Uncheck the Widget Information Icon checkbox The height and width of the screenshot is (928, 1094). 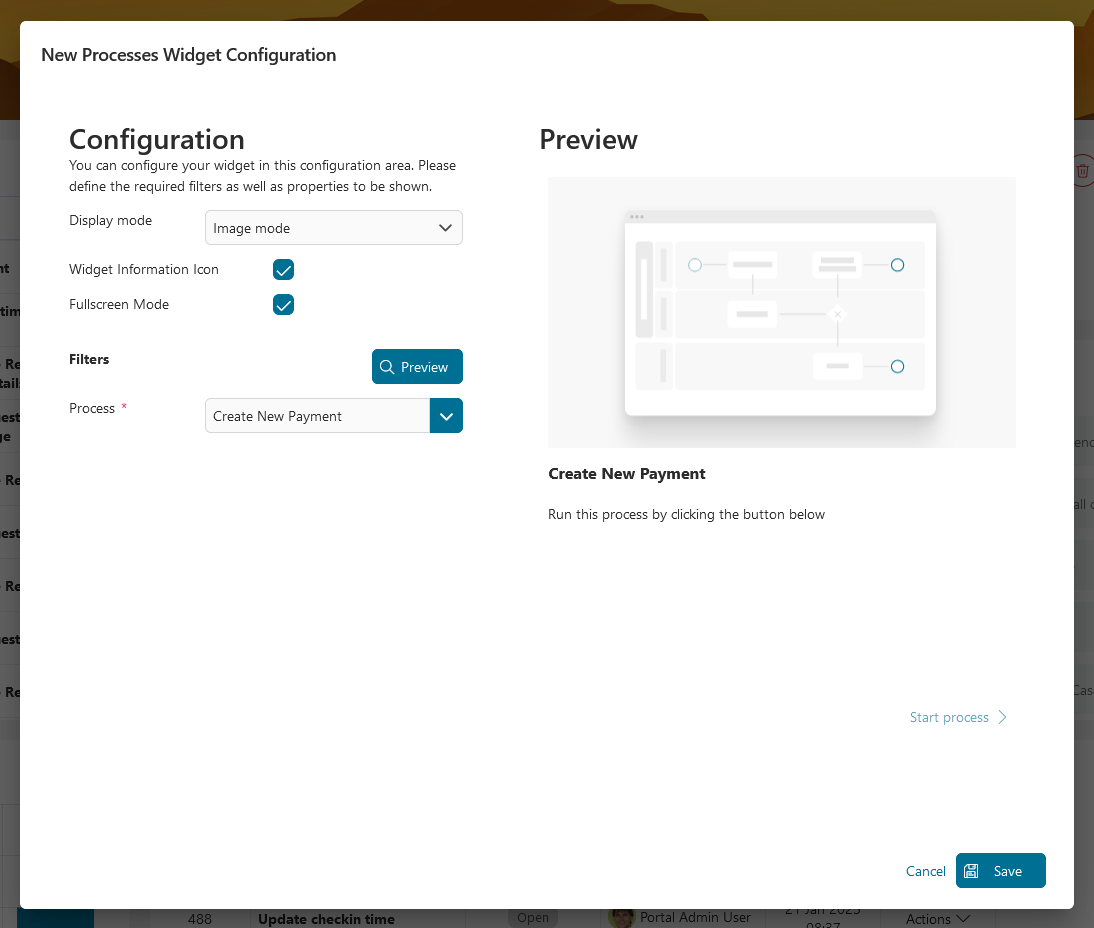point(283,269)
